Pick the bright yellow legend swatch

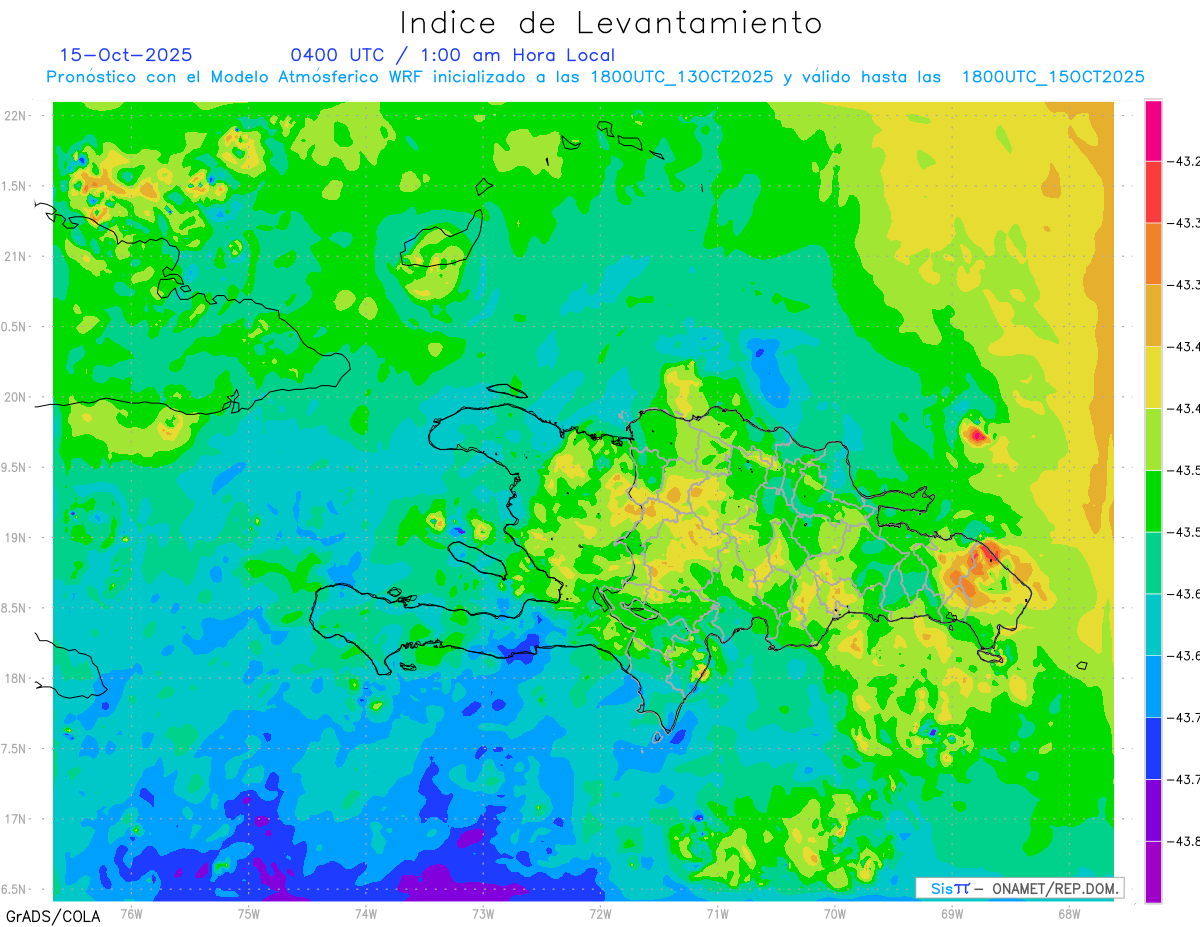(1153, 377)
